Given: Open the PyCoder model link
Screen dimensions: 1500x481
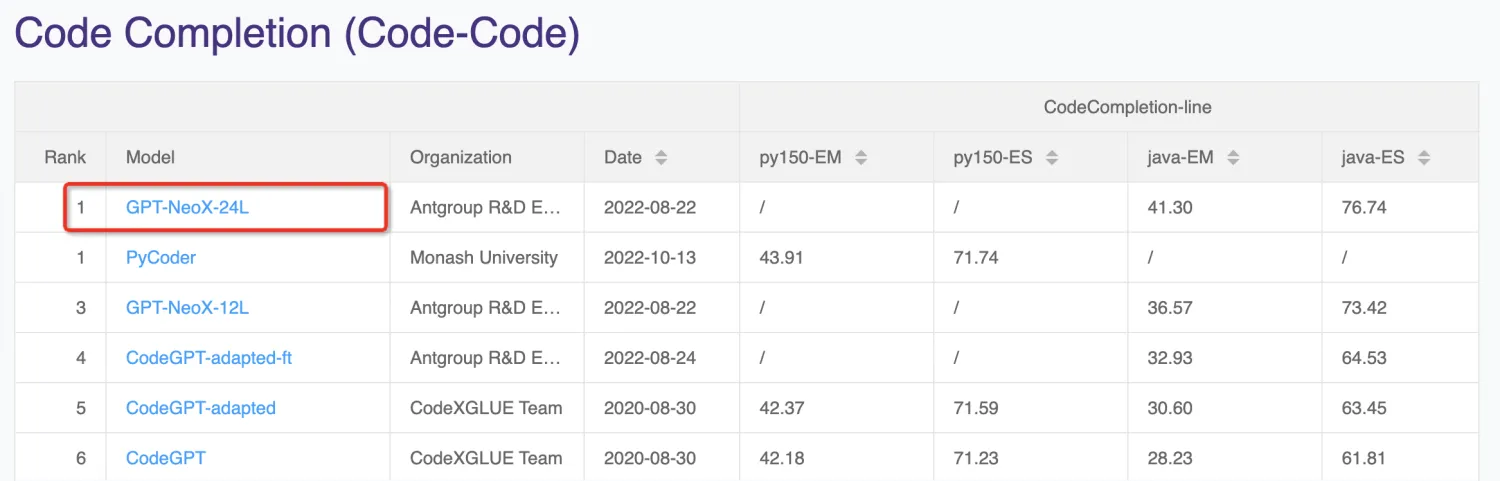Looking at the screenshot, I should coord(161,258).
